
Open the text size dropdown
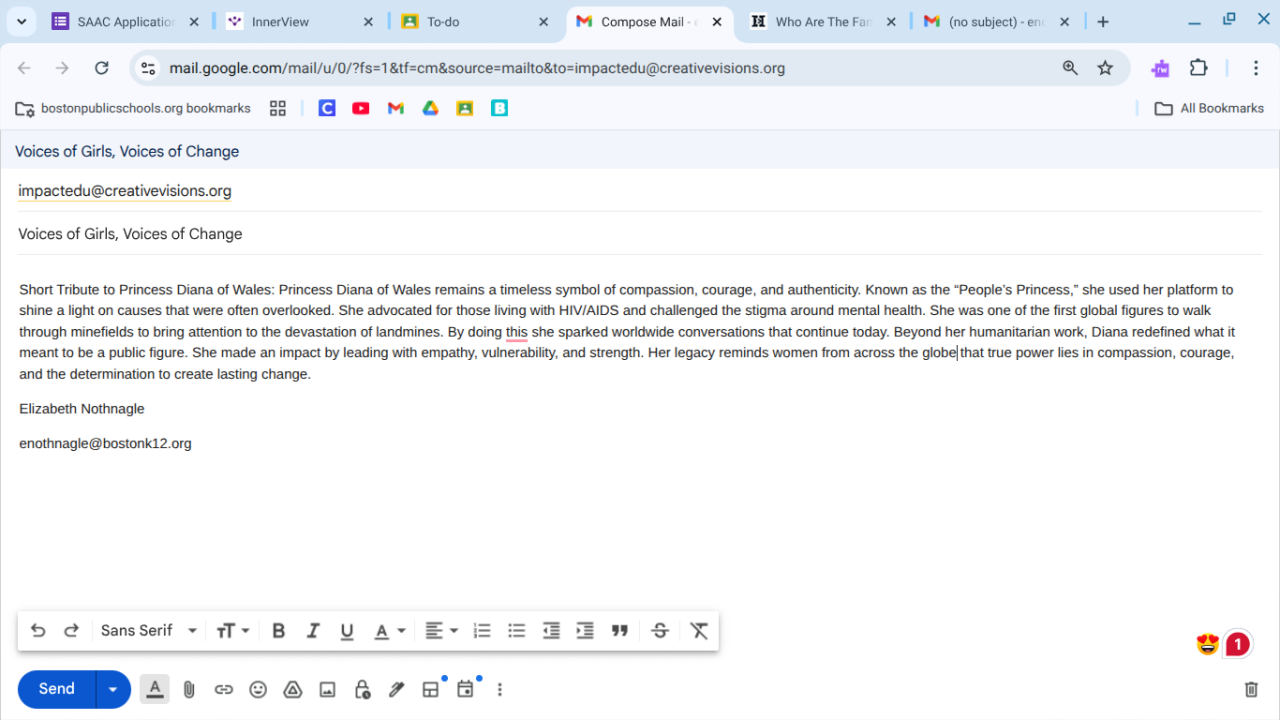(233, 630)
